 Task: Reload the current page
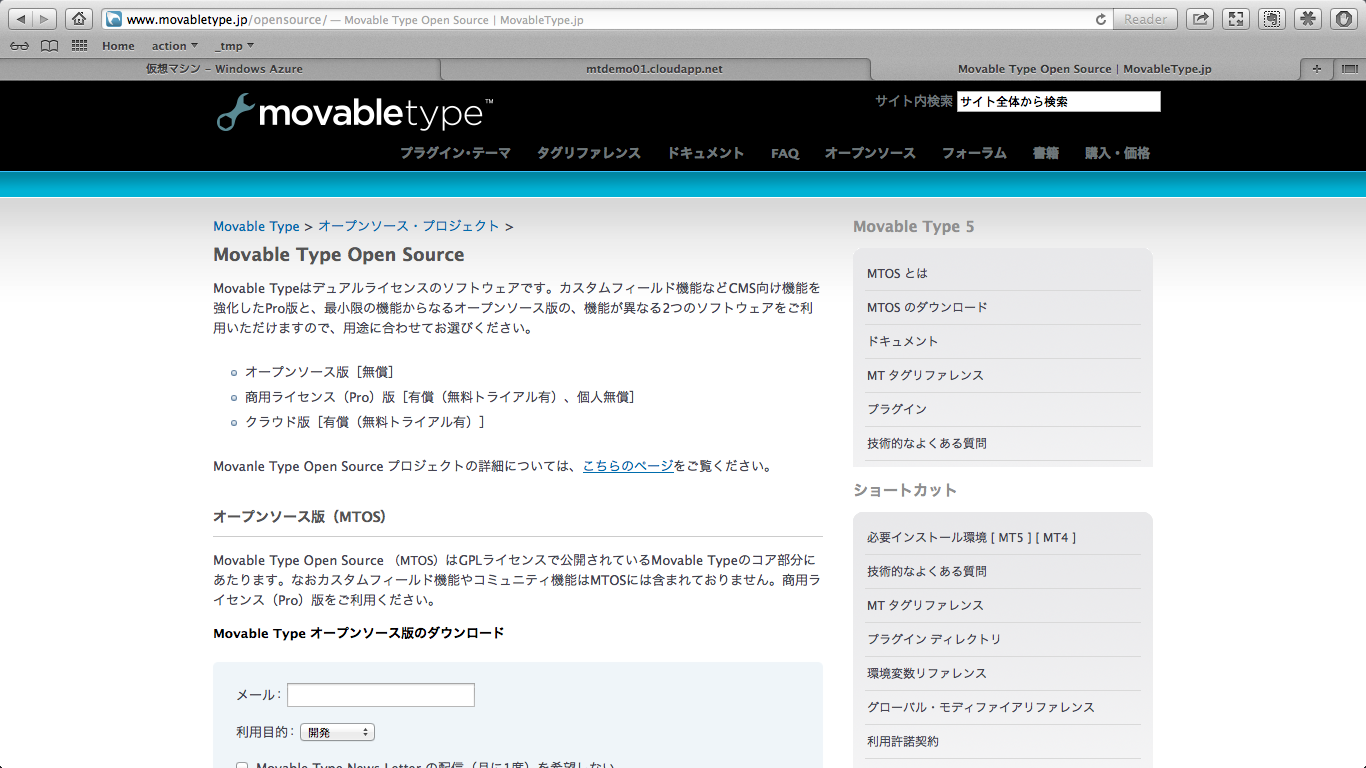pyautogui.click(x=1101, y=19)
